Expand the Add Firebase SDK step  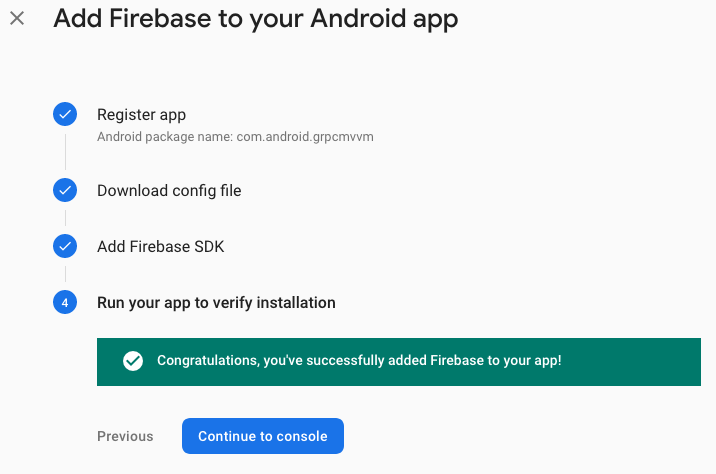coord(161,247)
